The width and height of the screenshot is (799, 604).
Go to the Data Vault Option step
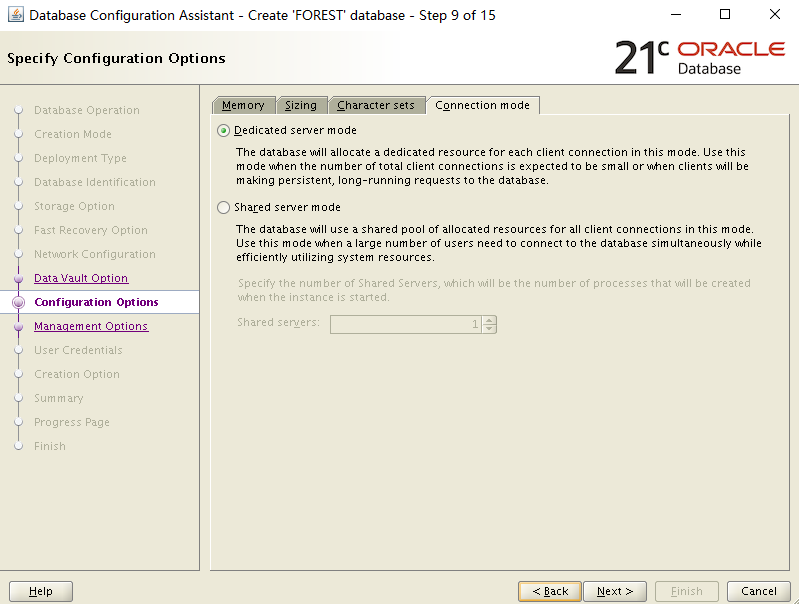(81, 278)
